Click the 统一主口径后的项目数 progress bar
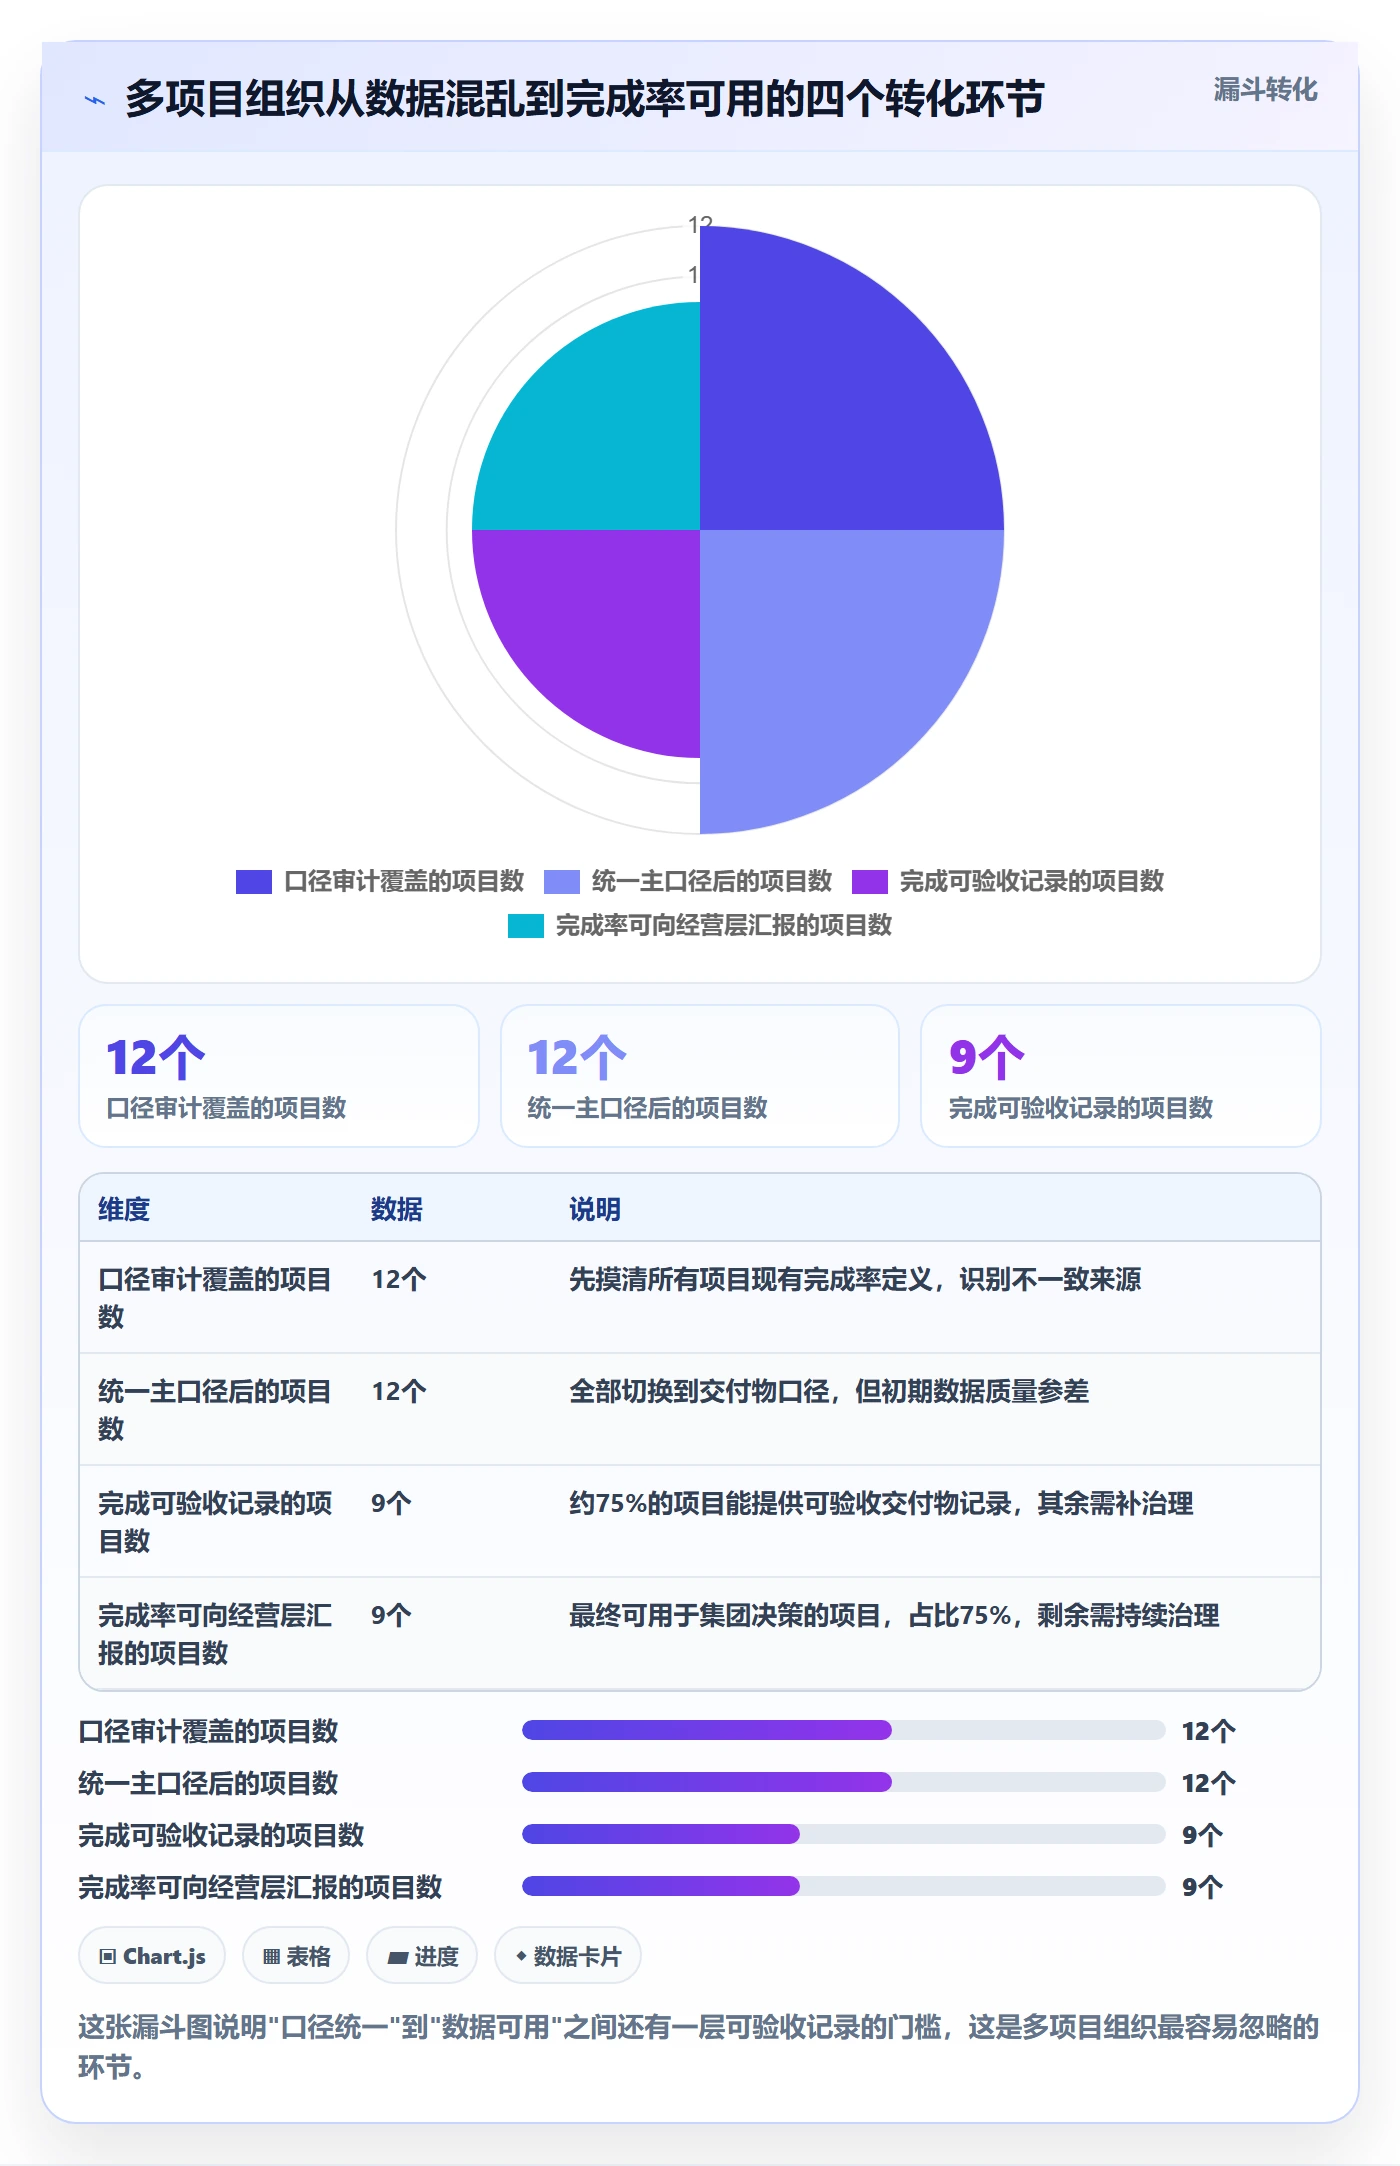The image size is (1400, 2166). tap(844, 1782)
